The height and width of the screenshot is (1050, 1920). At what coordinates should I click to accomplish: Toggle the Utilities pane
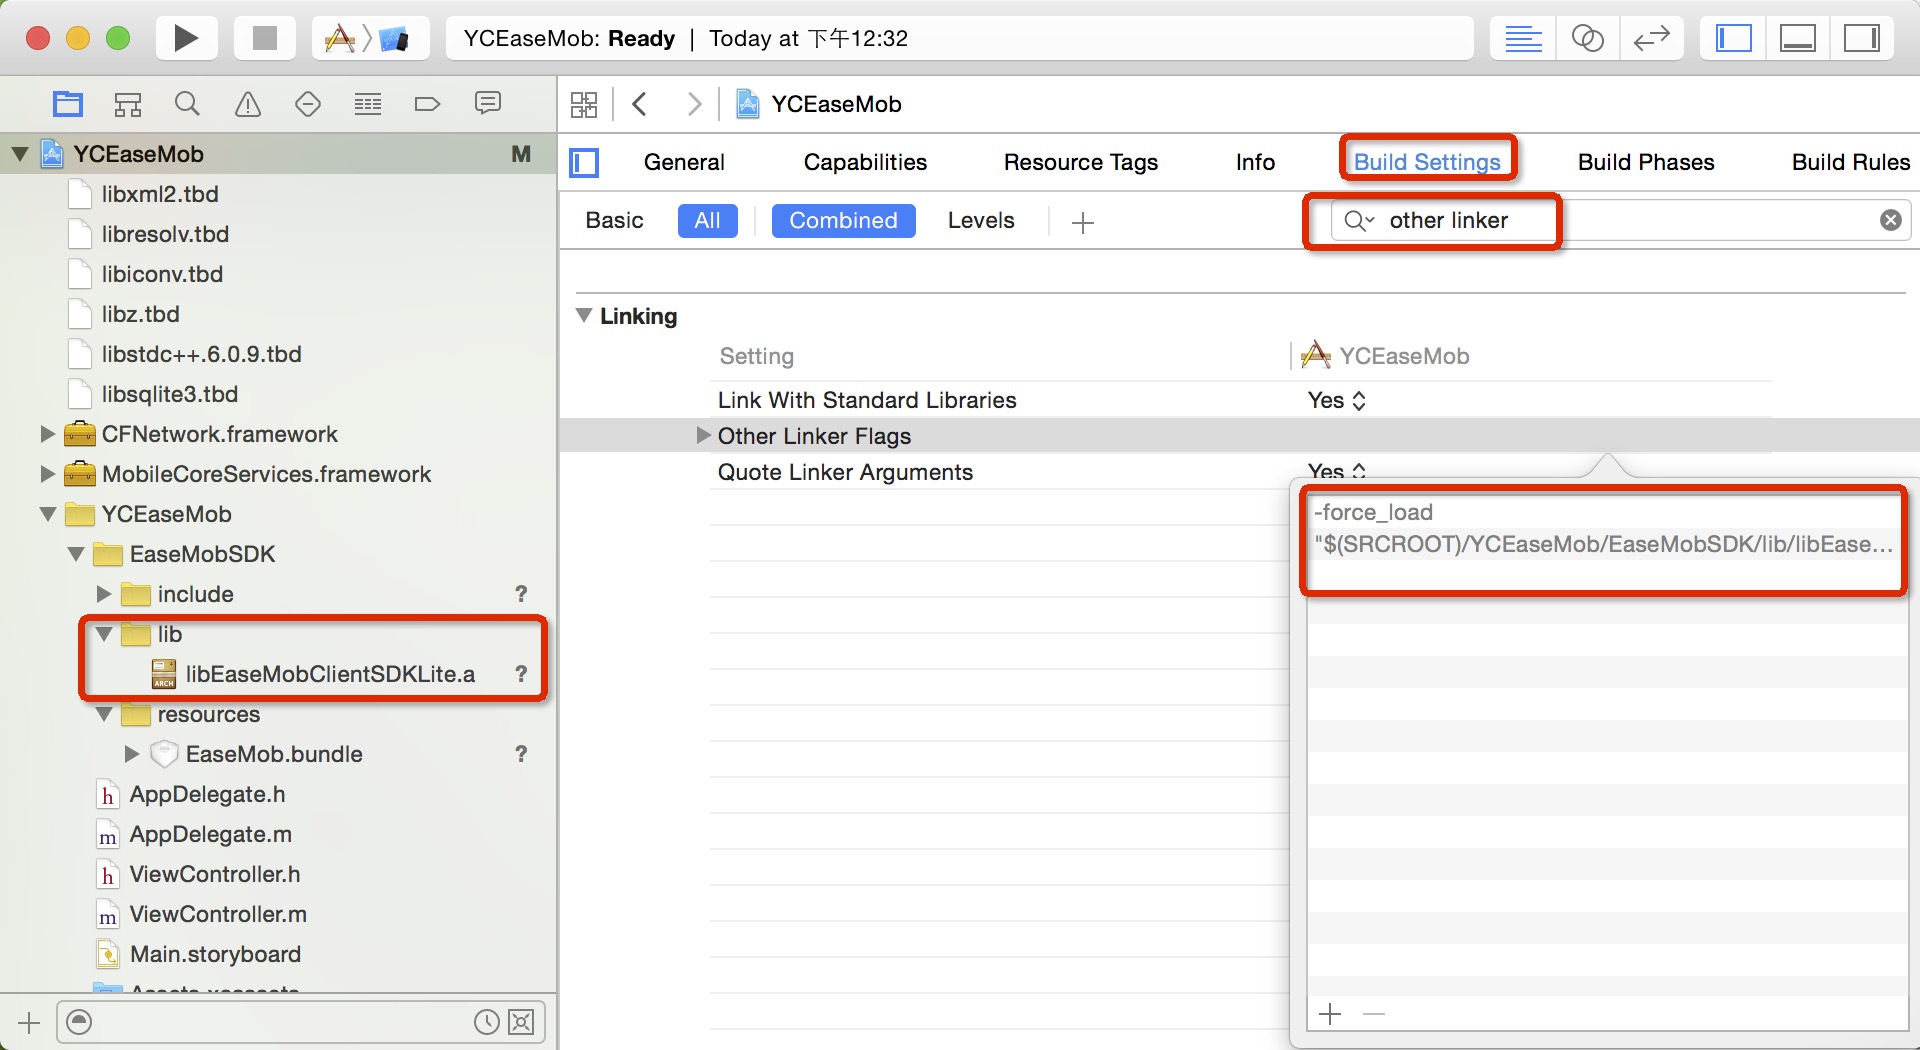coord(1862,38)
